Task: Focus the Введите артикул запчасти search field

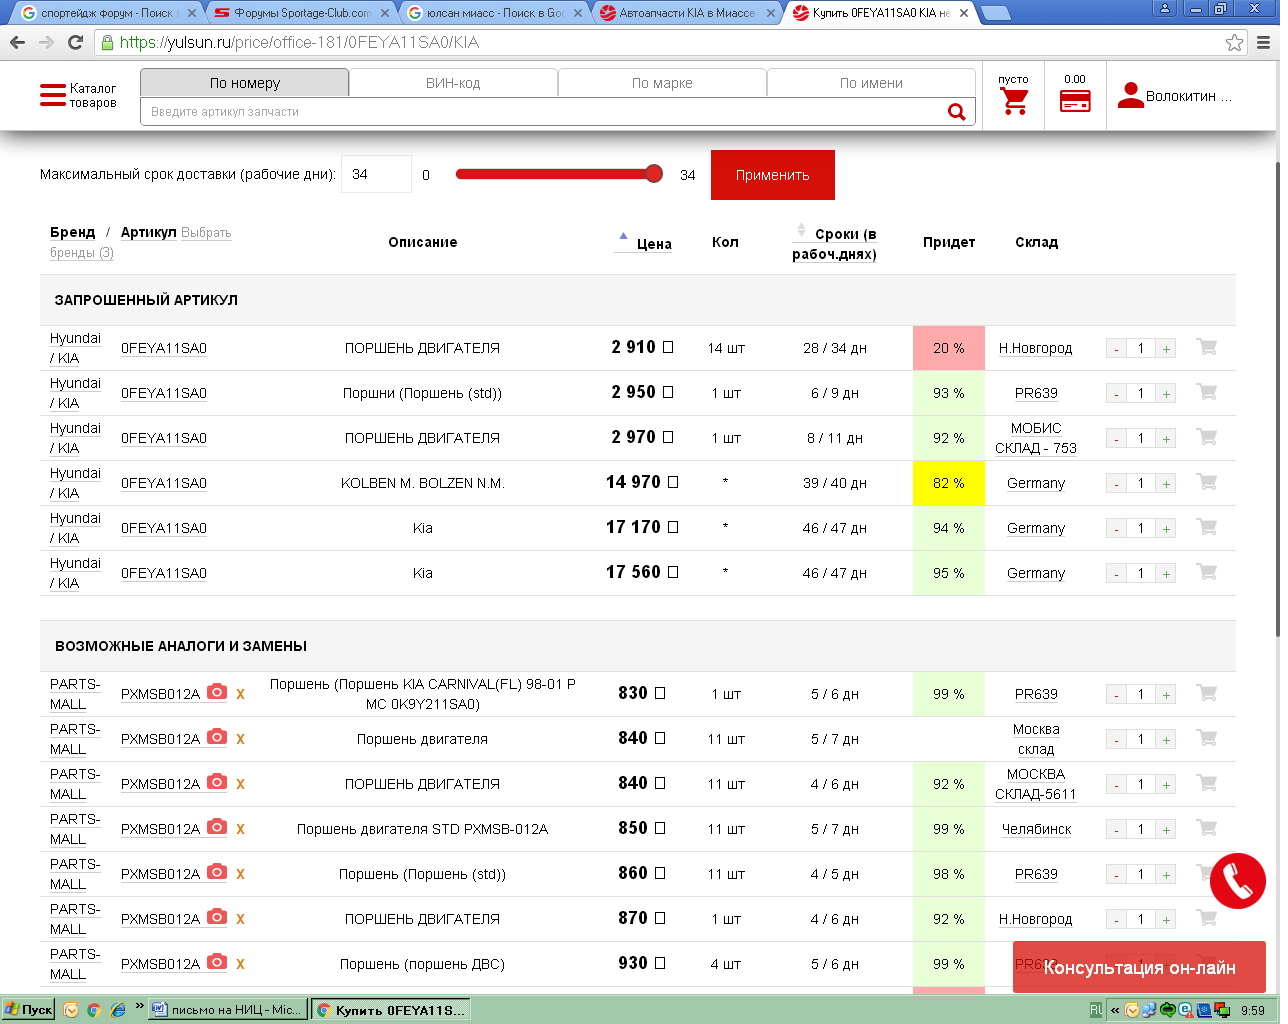Action: click(x=540, y=112)
